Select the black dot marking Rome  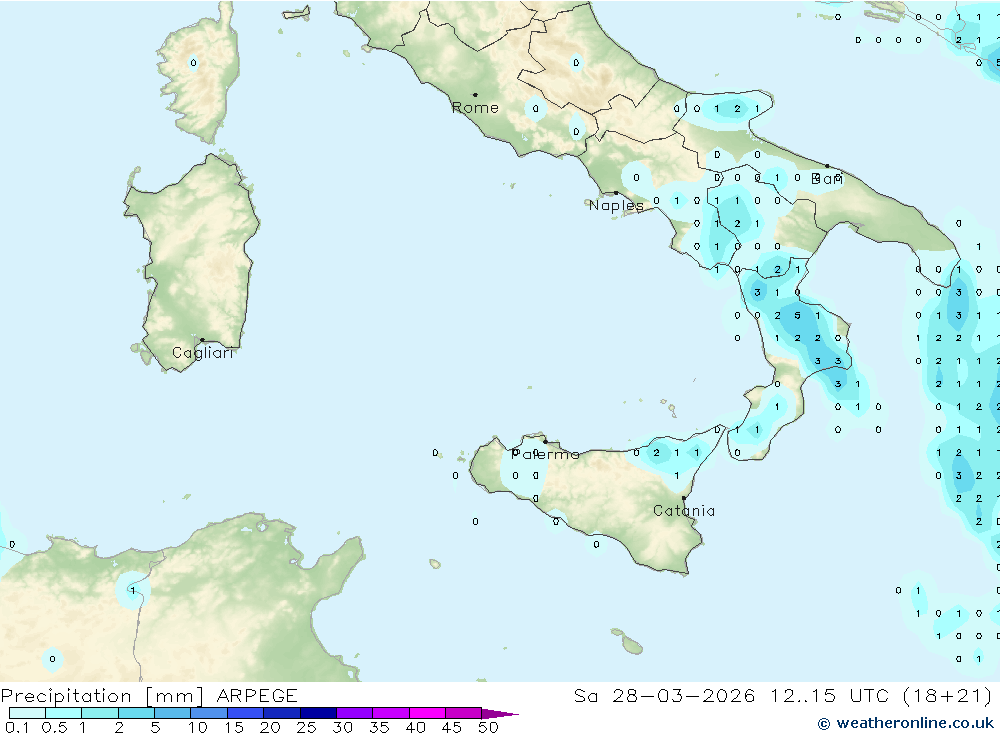(x=475, y=94)
